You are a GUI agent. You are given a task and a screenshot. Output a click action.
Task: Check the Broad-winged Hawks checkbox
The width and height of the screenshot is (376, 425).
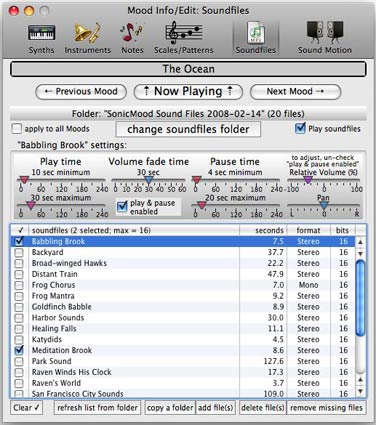coord(19,263)
